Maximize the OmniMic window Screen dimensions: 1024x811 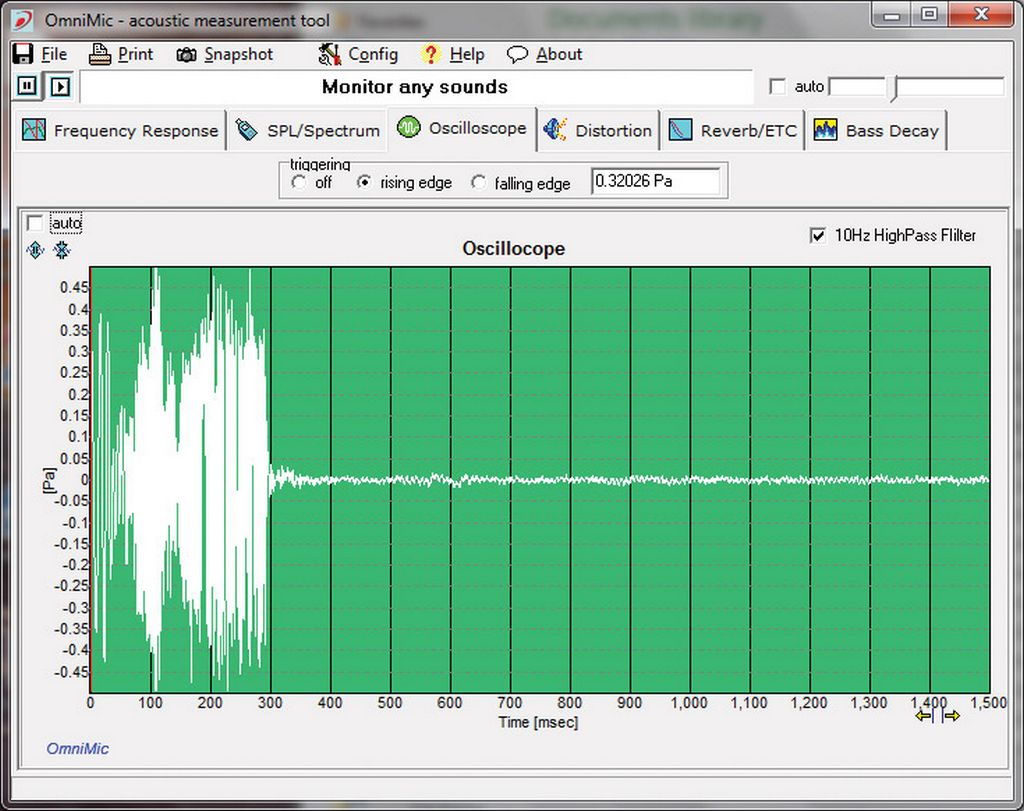click(x=929, y=14)
